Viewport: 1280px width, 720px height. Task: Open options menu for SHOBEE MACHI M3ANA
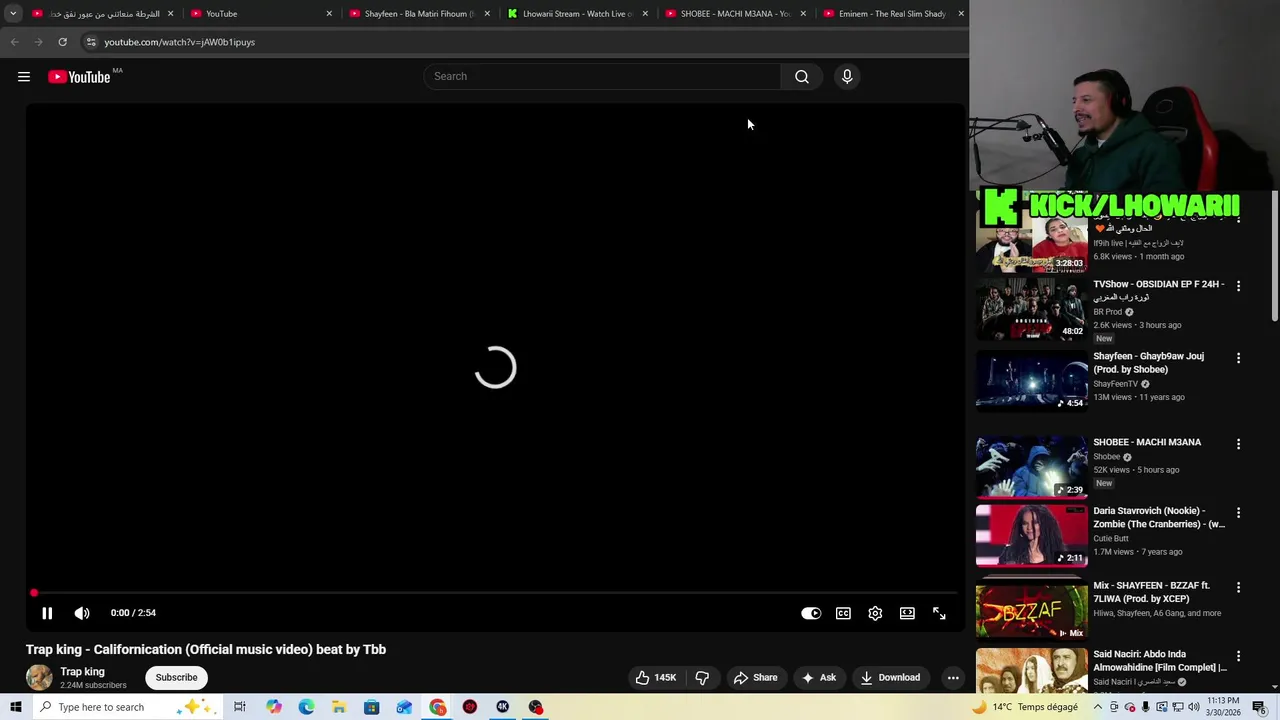pos(1238,444)
